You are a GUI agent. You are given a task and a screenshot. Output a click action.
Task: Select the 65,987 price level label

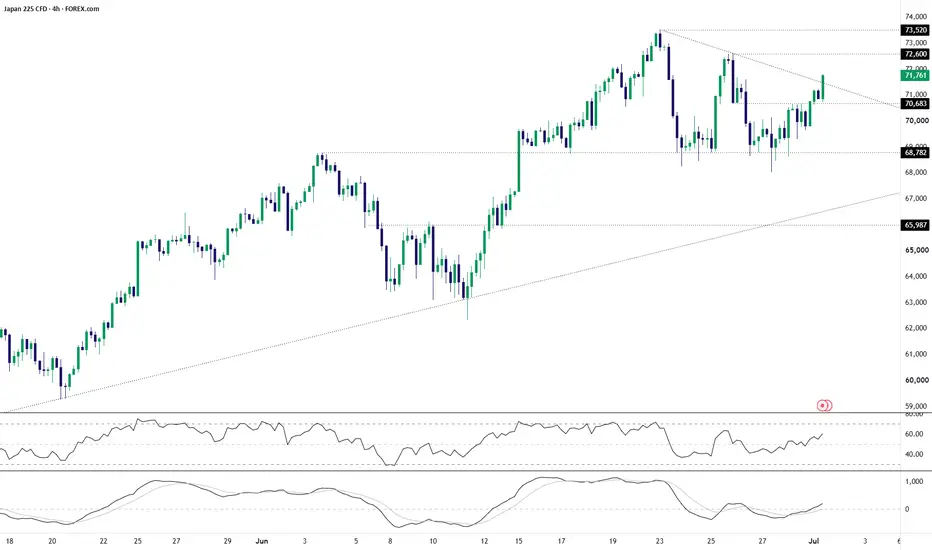click(x=915, y=225)
